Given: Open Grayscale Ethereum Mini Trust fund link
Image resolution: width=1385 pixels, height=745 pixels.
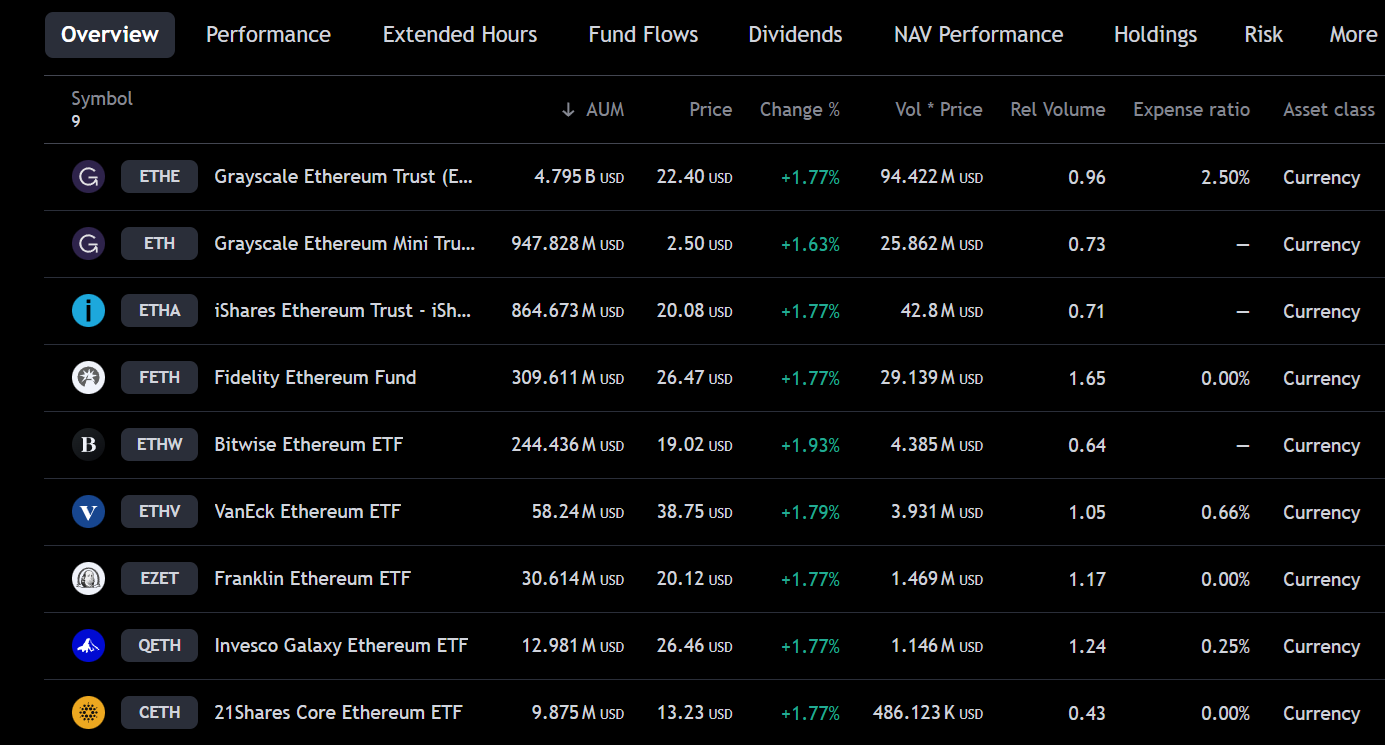Looking at the screenshot, I should tap(345, 244).
